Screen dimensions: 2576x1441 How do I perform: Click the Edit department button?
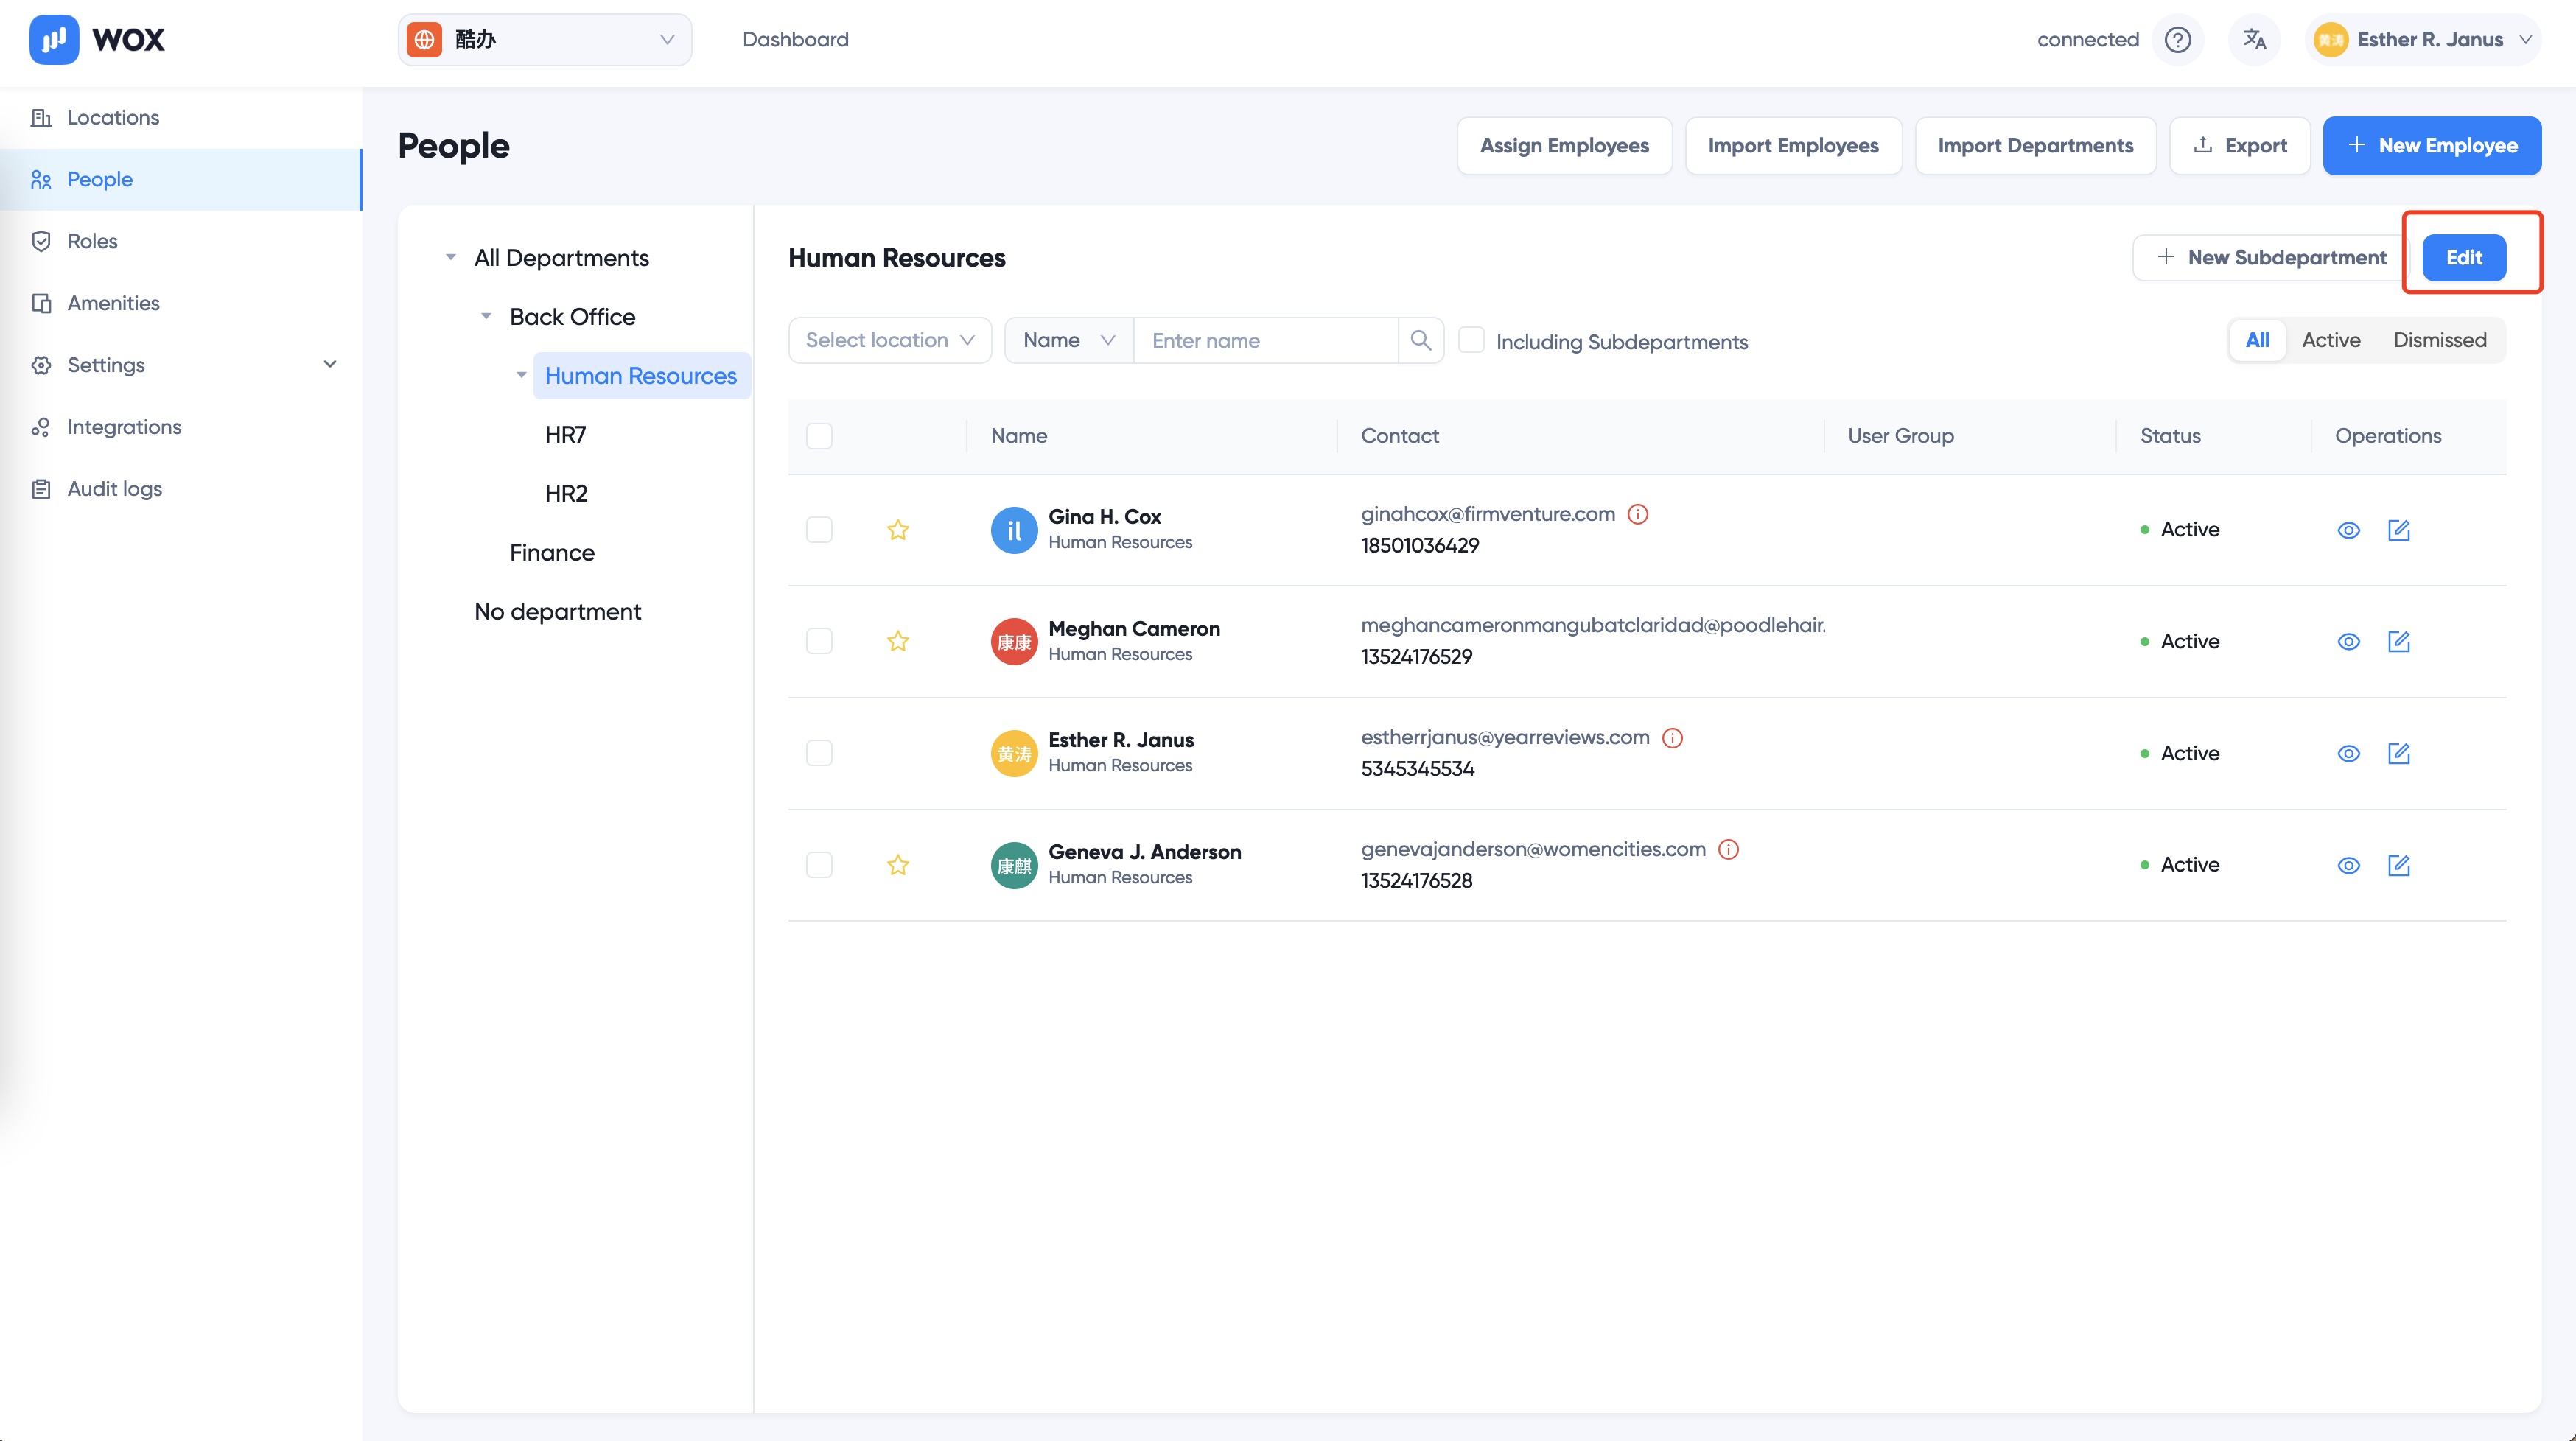point(2464,258)
